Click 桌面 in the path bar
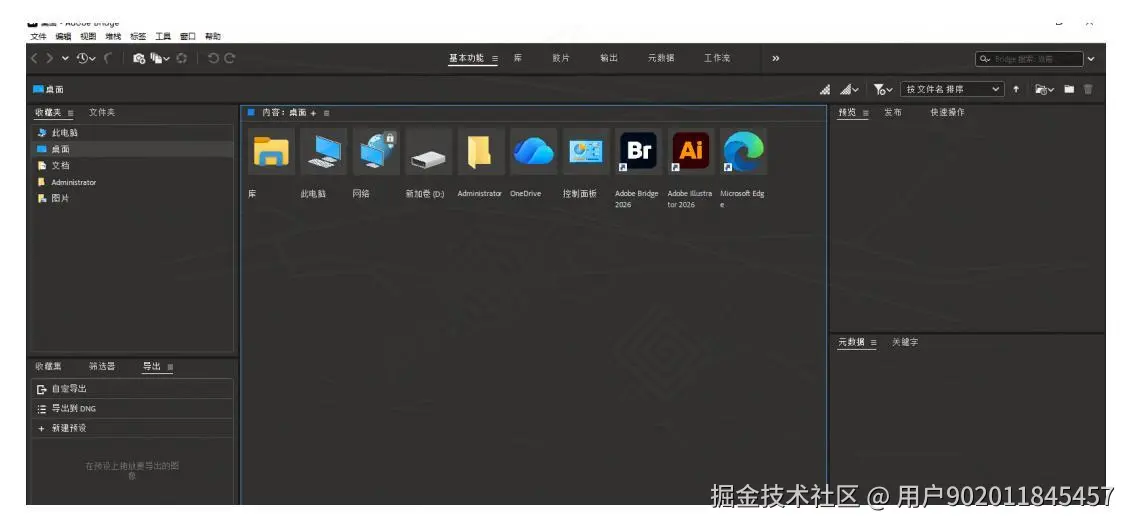Image resolution: width=1132 pixels, height=528 pixels. tap(48, 90)
